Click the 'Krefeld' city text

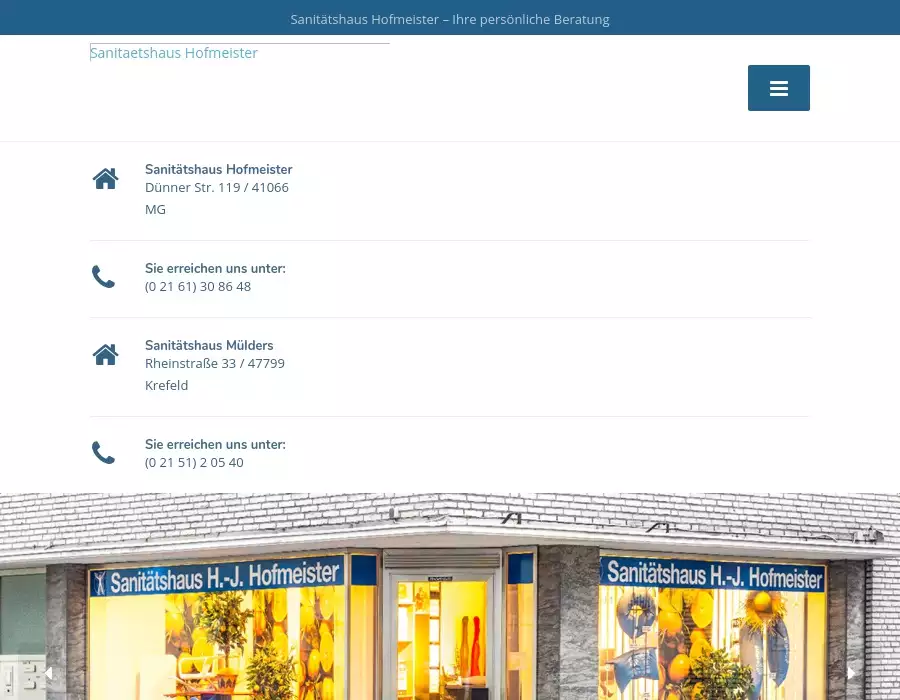pos(166,386)
